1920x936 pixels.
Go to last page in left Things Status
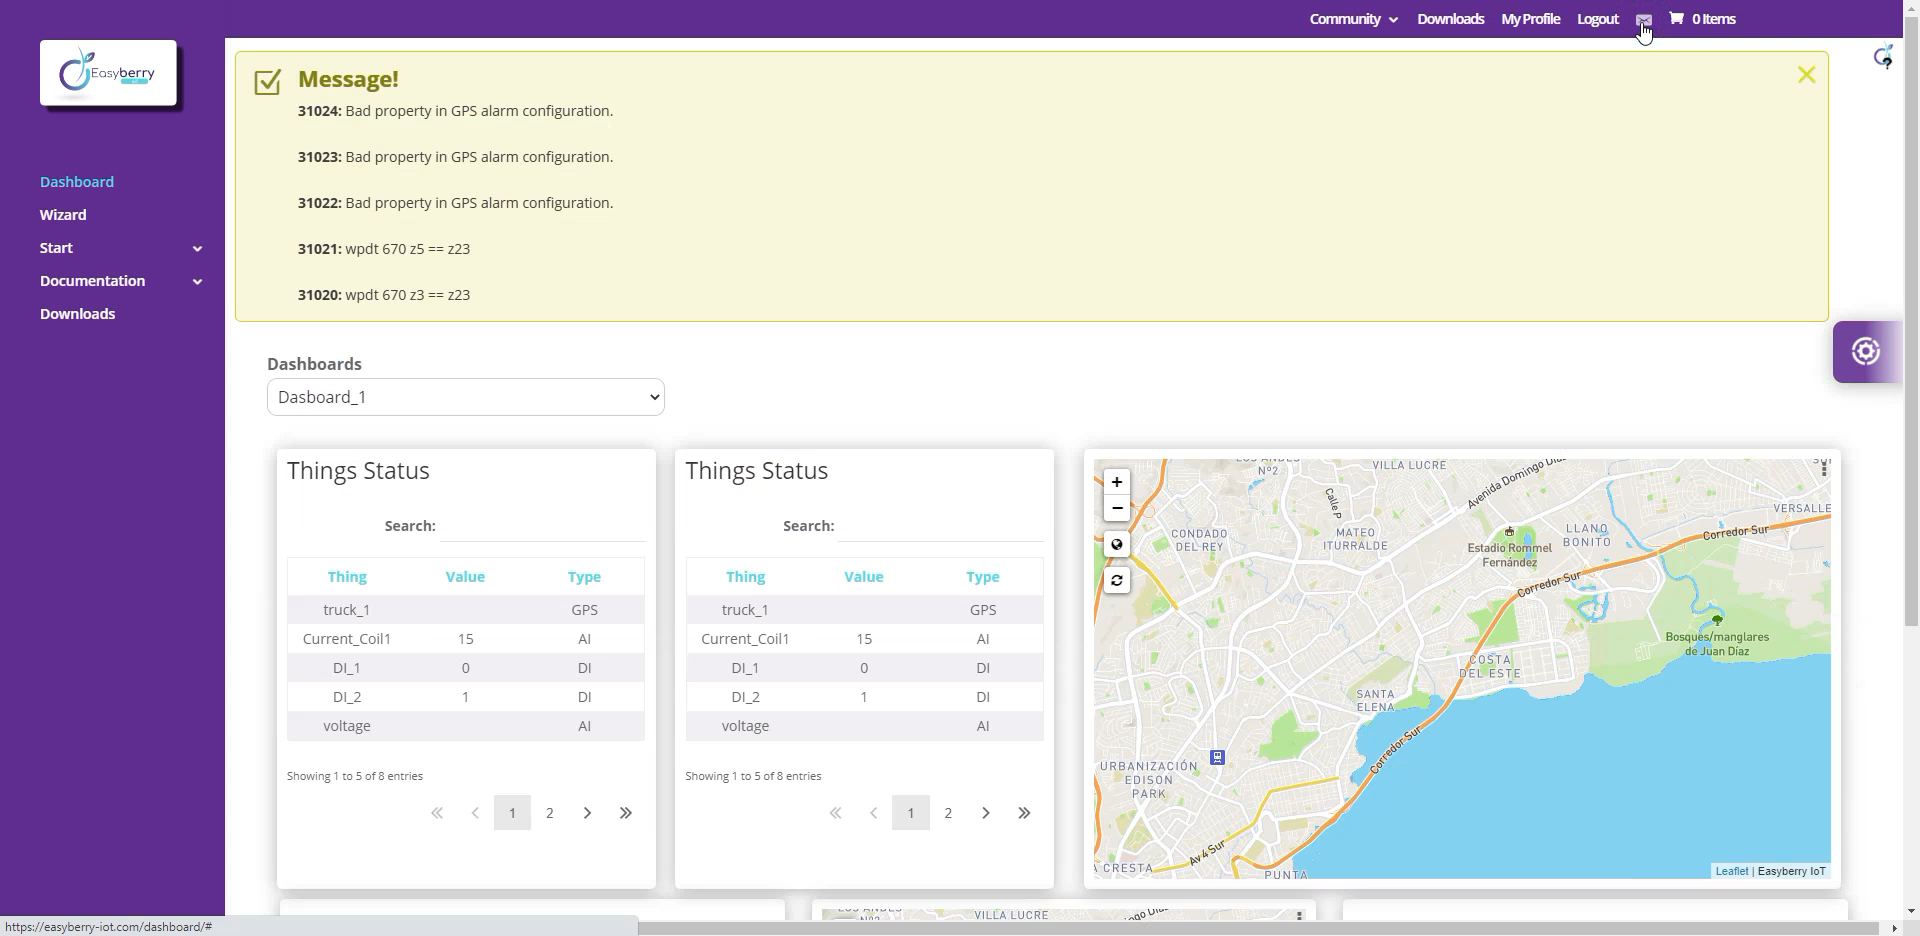625,813
